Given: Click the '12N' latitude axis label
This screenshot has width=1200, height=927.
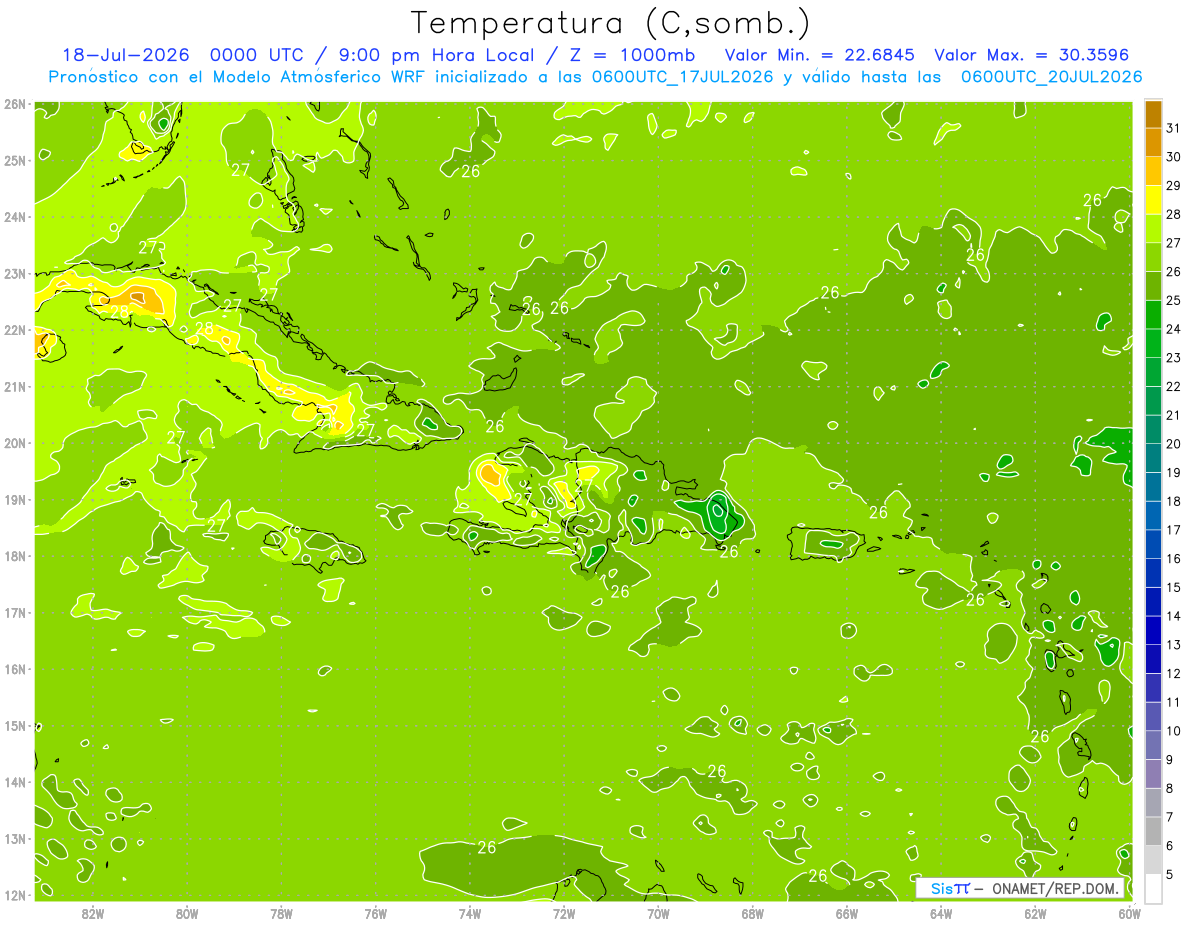Looking at the screenshot, I should (14, 895).
